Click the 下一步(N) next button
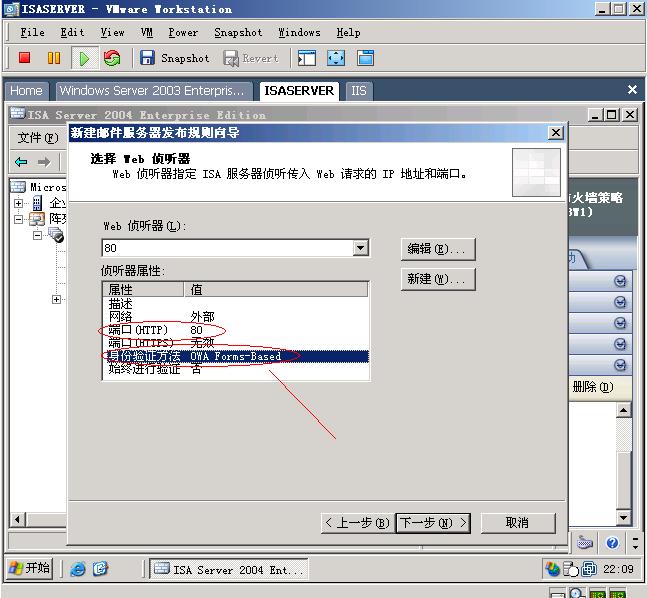 433,523
